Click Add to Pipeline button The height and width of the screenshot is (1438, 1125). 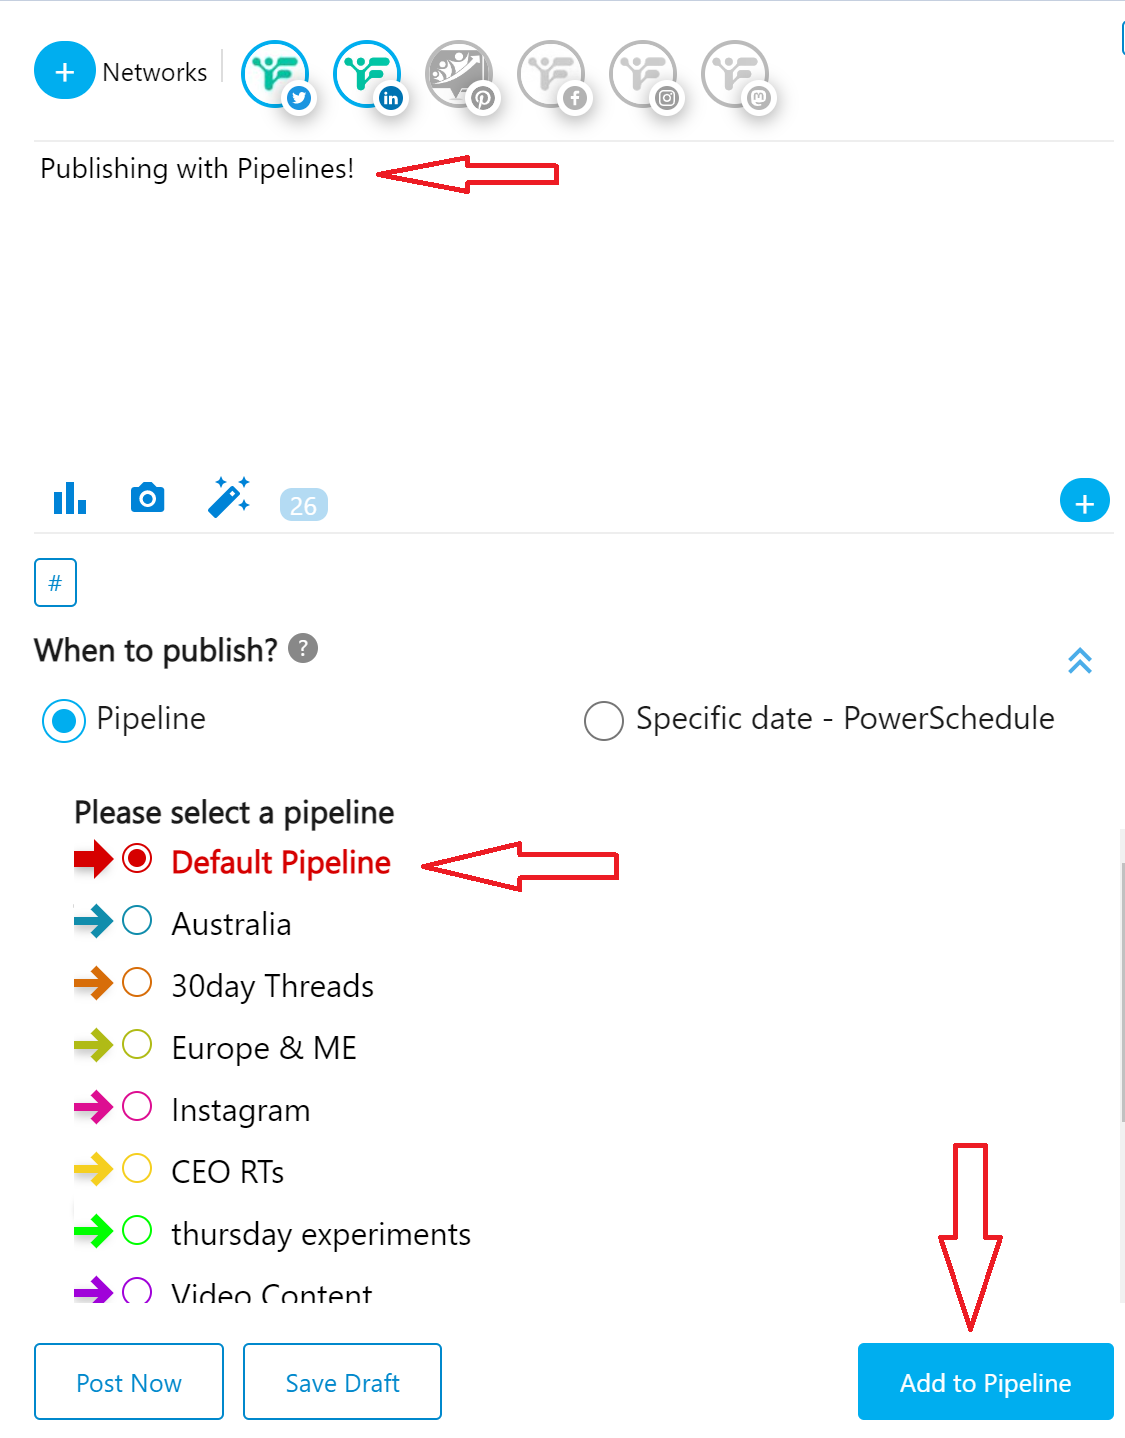point(986,1382)
